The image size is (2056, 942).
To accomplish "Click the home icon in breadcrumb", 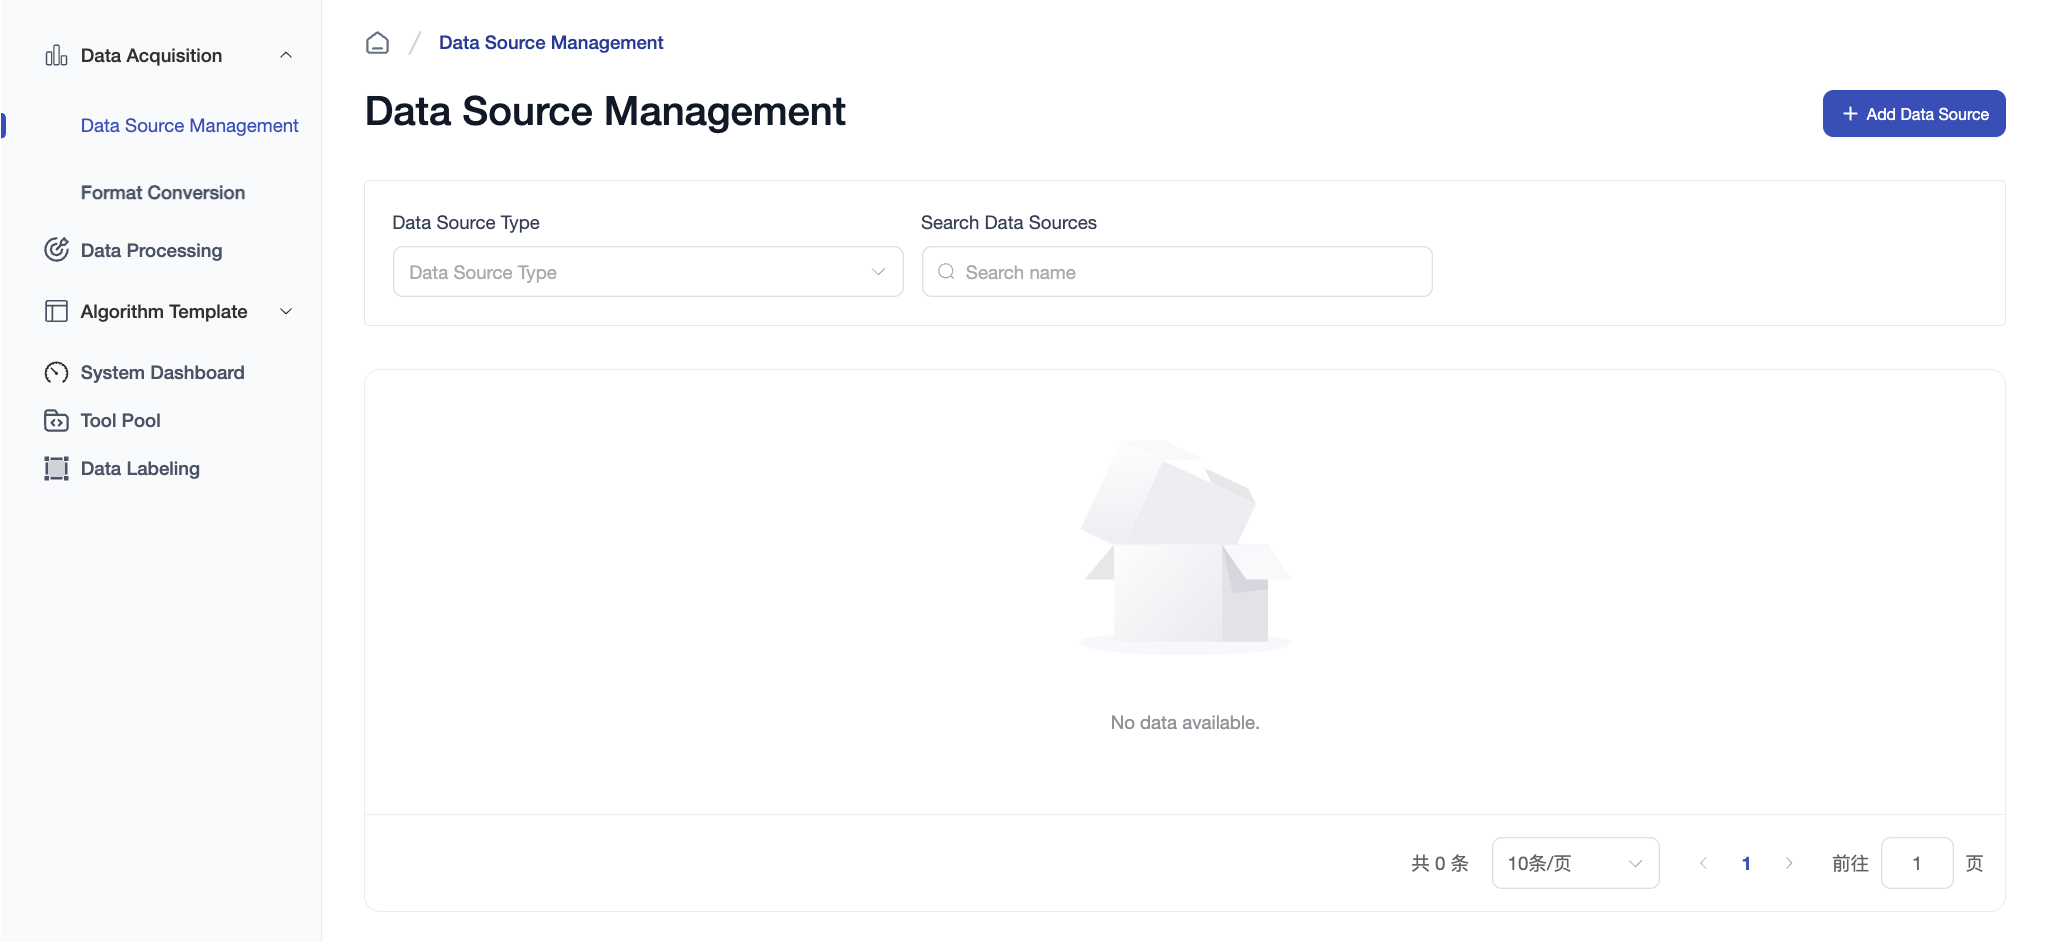I will pos(377,43).
